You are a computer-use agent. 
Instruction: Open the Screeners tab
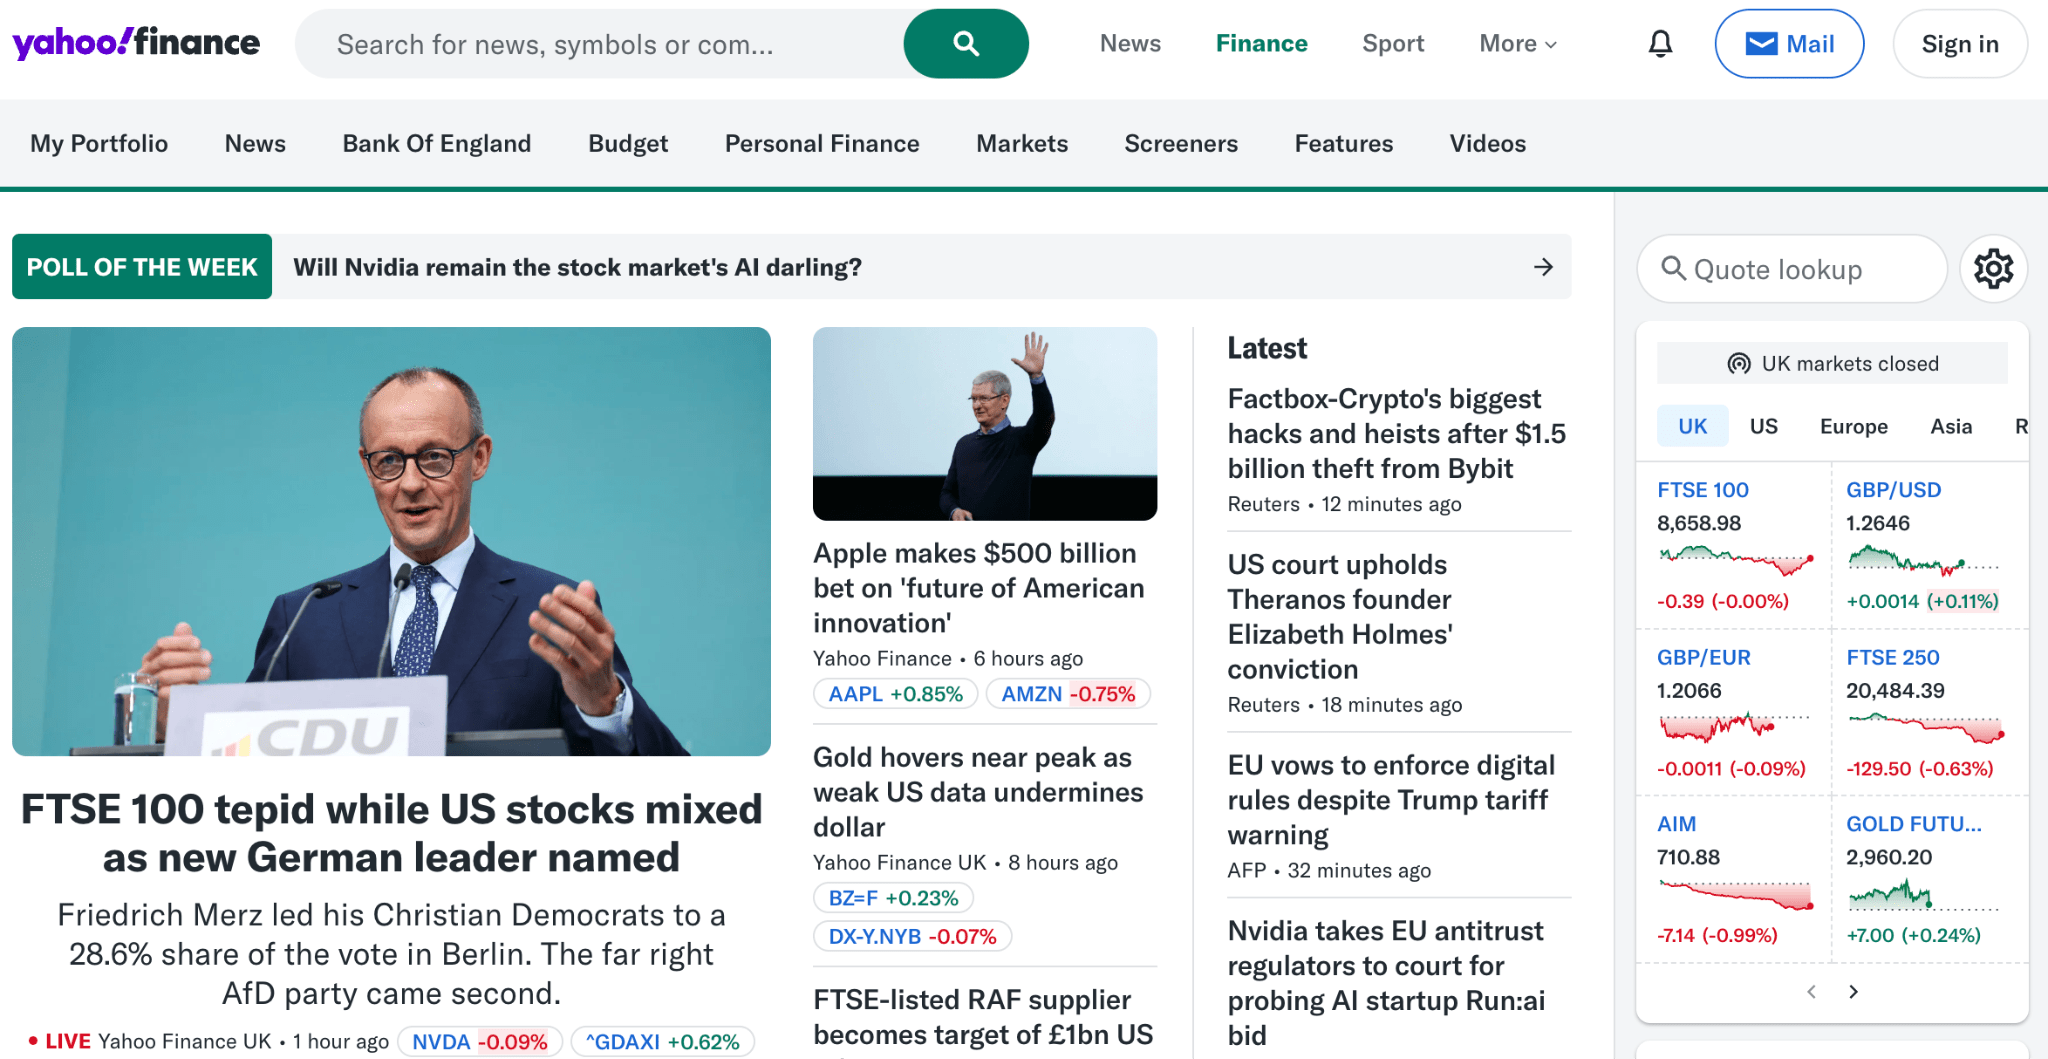1180,143
